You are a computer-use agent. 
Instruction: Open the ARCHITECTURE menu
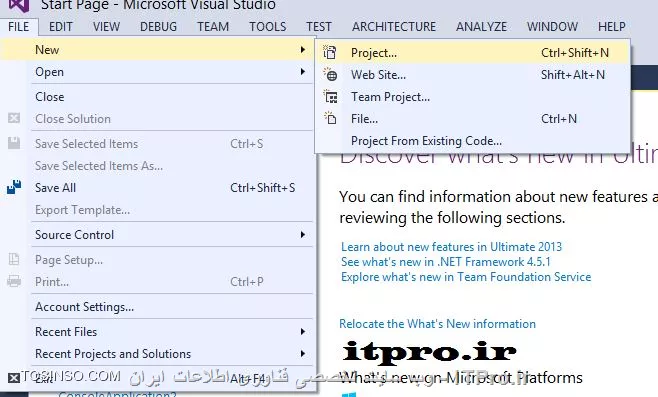click(394, 27)
